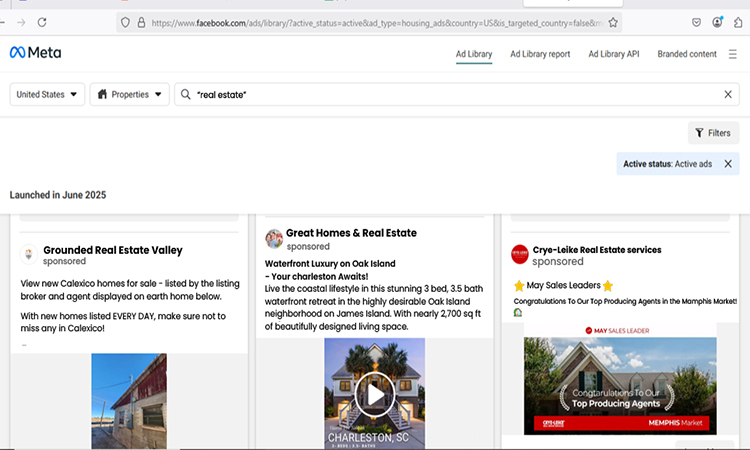Click the Grounded Real Estate Valley page name
The image size is (750, 450).
point(113,250)
